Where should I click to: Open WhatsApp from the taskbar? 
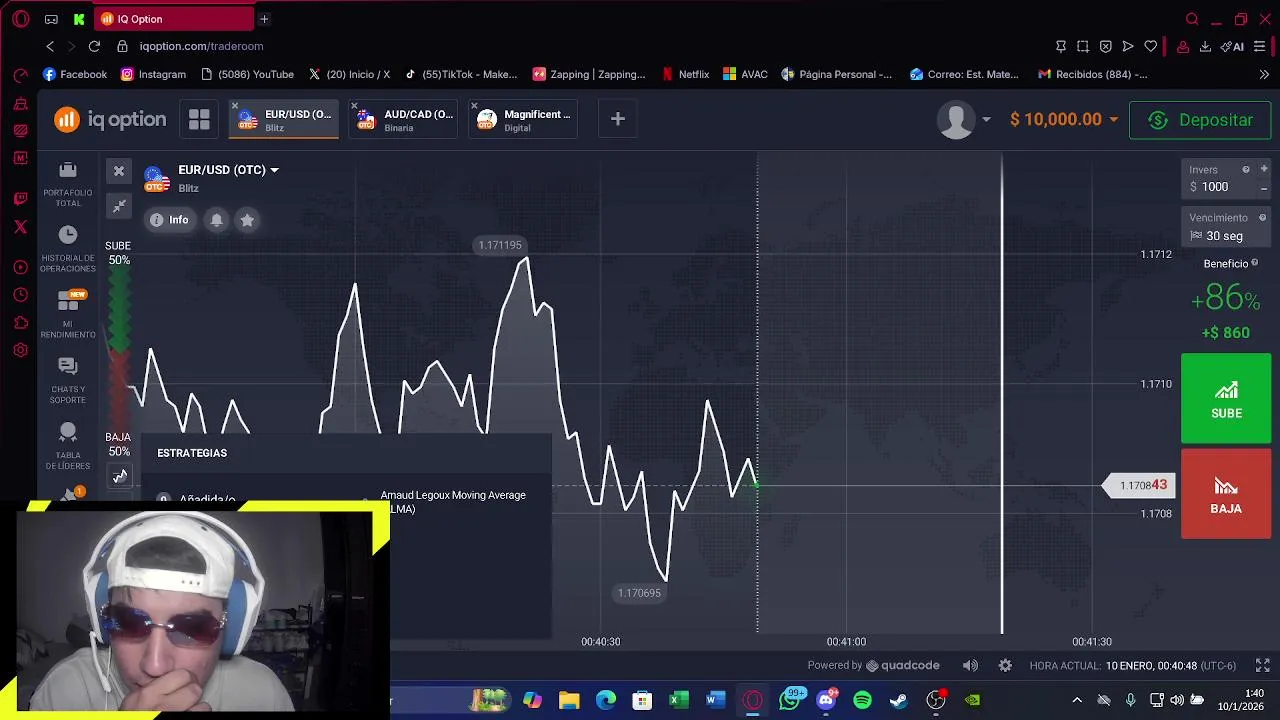tap(790, 700)
